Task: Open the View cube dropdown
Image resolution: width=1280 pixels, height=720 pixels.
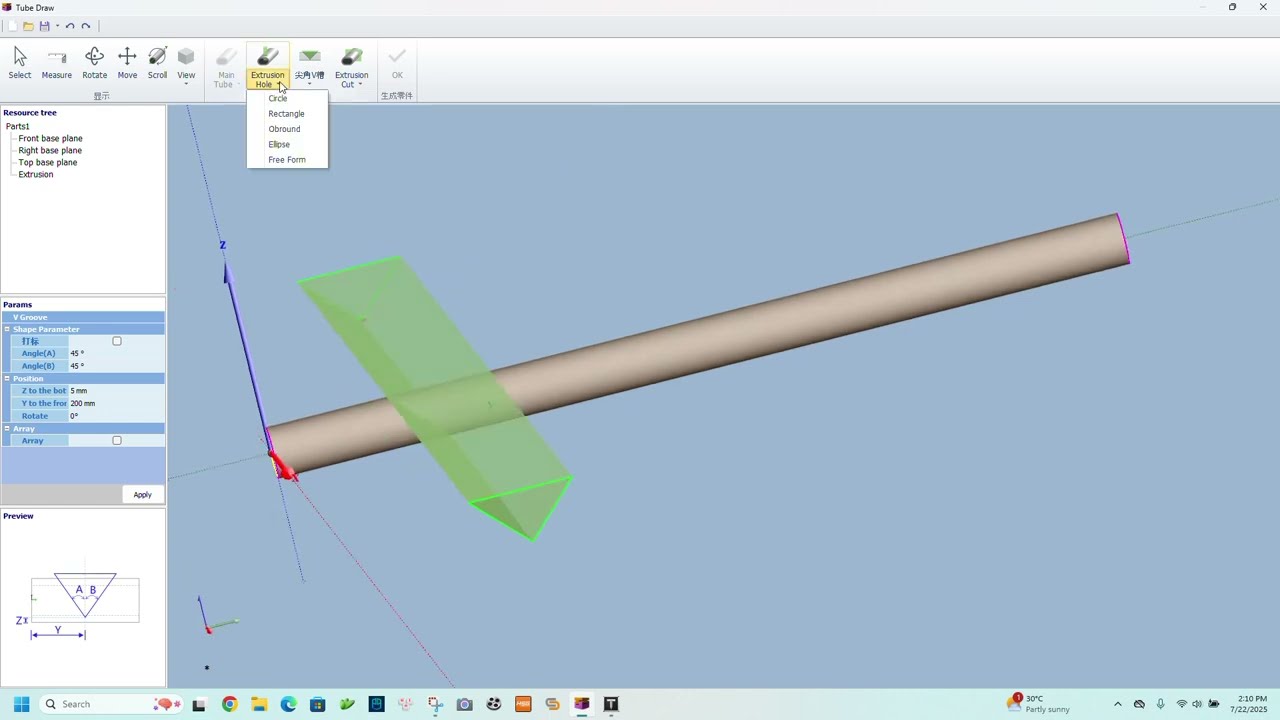Action: coord(186,66)
